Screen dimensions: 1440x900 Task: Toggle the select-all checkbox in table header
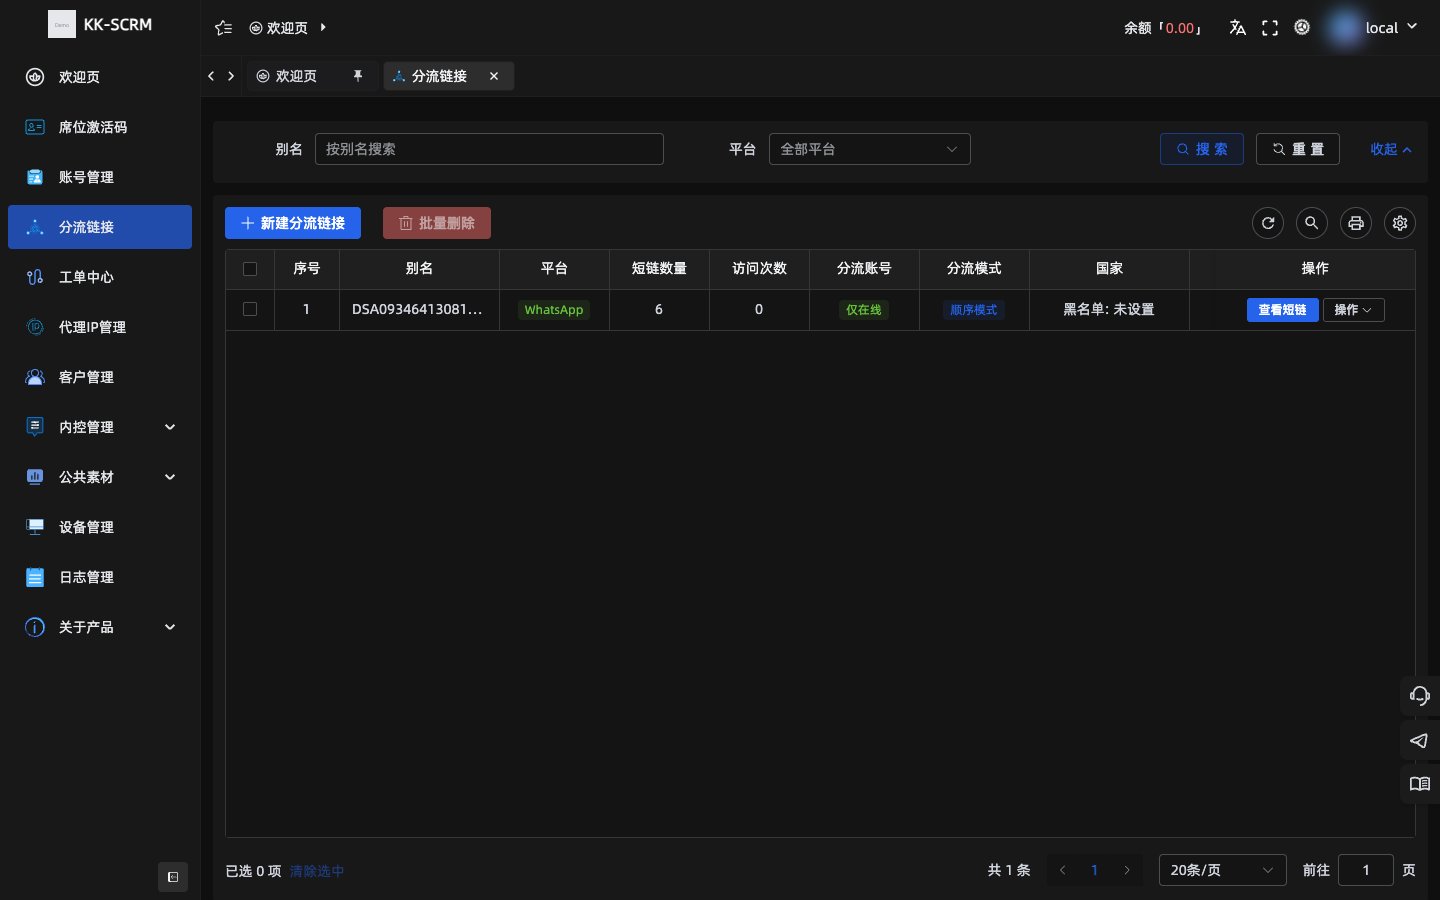pos(250,269)
